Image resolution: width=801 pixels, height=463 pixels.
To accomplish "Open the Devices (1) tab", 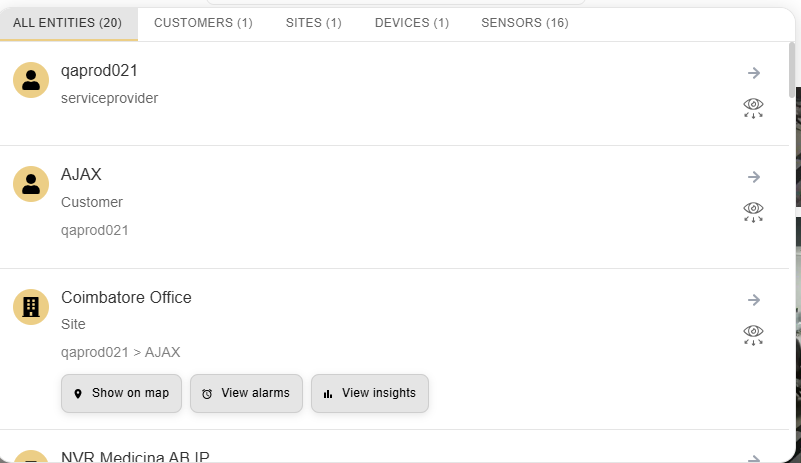I will 412,23.
